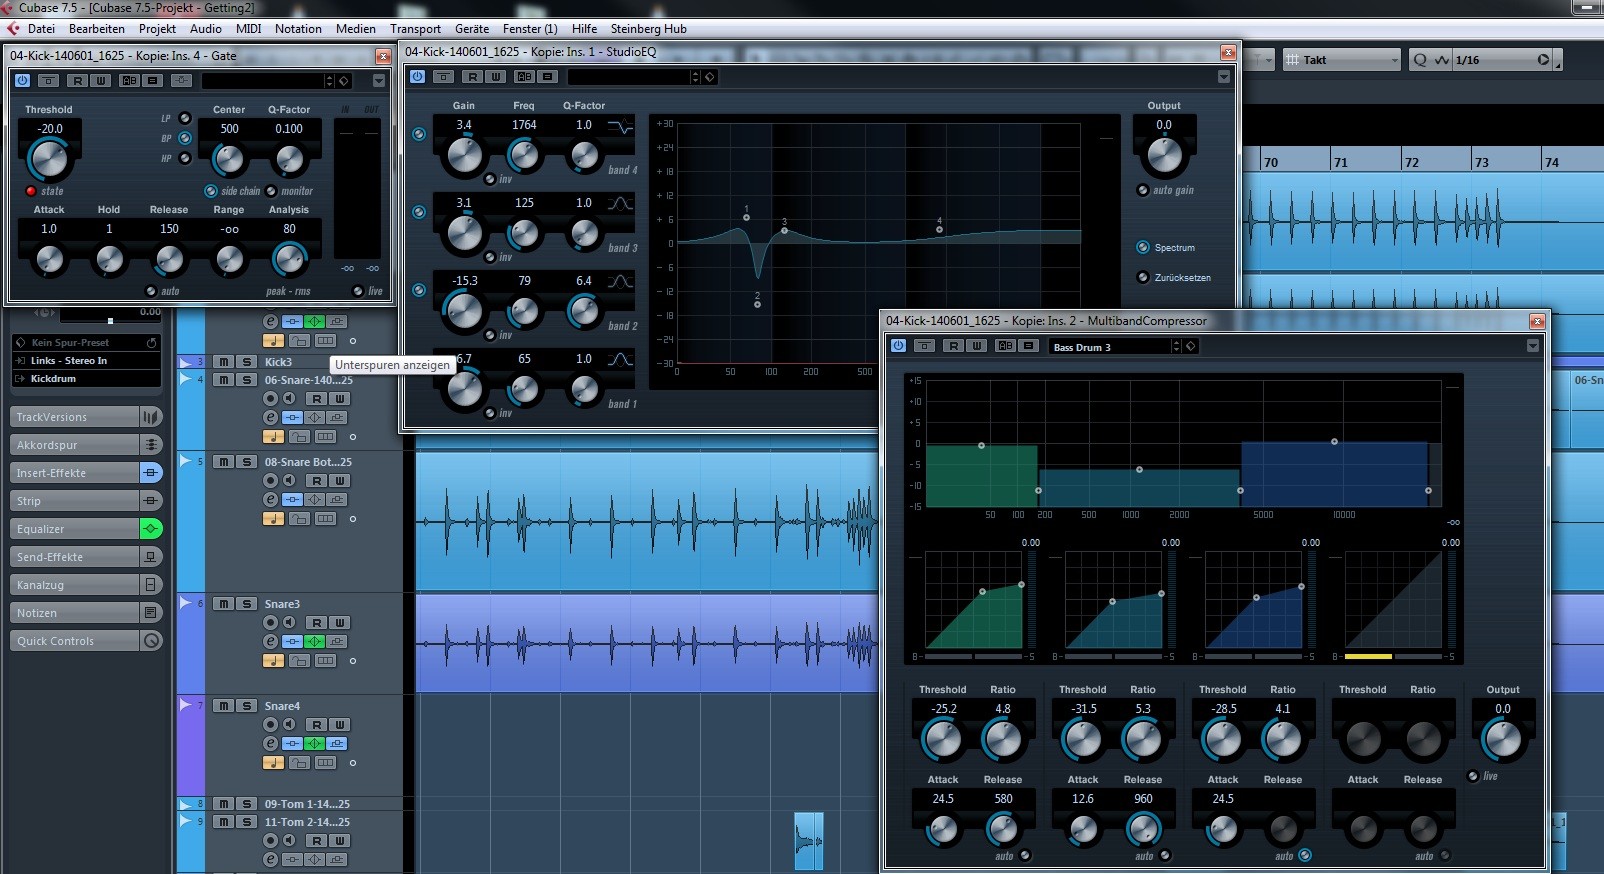The width and height of the screenshot is (1604, 874).
Task: Open the MIDI menu
Action: point(248,28)
